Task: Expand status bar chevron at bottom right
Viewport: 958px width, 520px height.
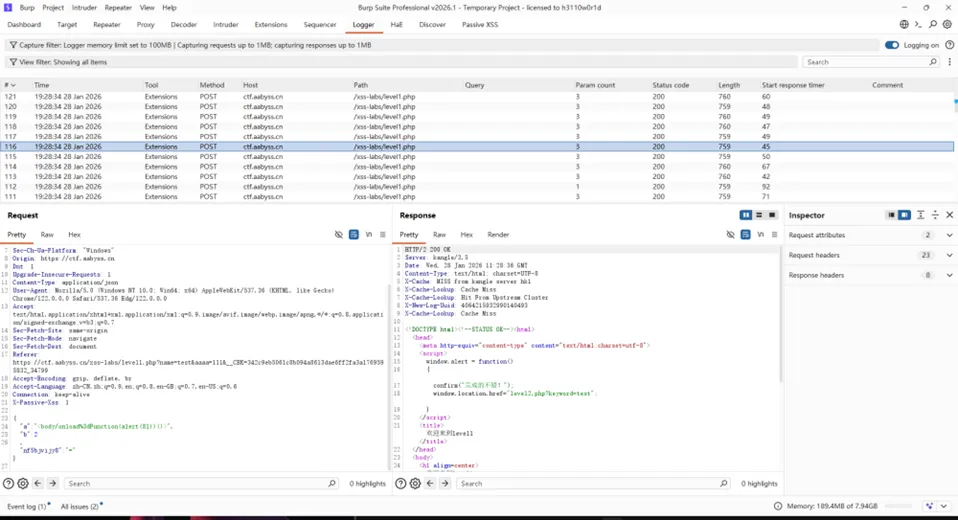Action: [944, 506]
